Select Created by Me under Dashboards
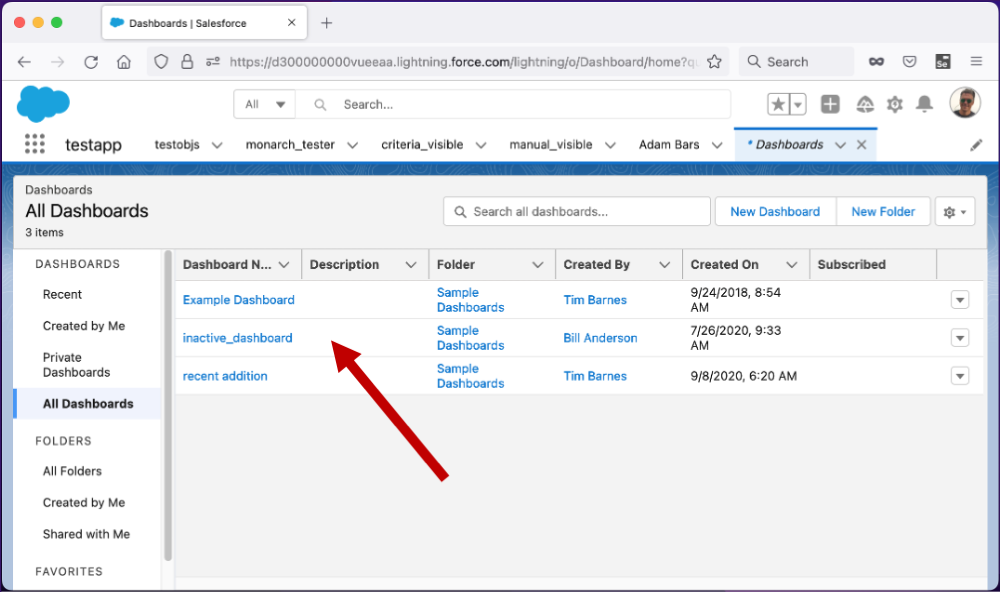Screen dimensions: 1000x592 pyautogui.click(x=84, y=326)
